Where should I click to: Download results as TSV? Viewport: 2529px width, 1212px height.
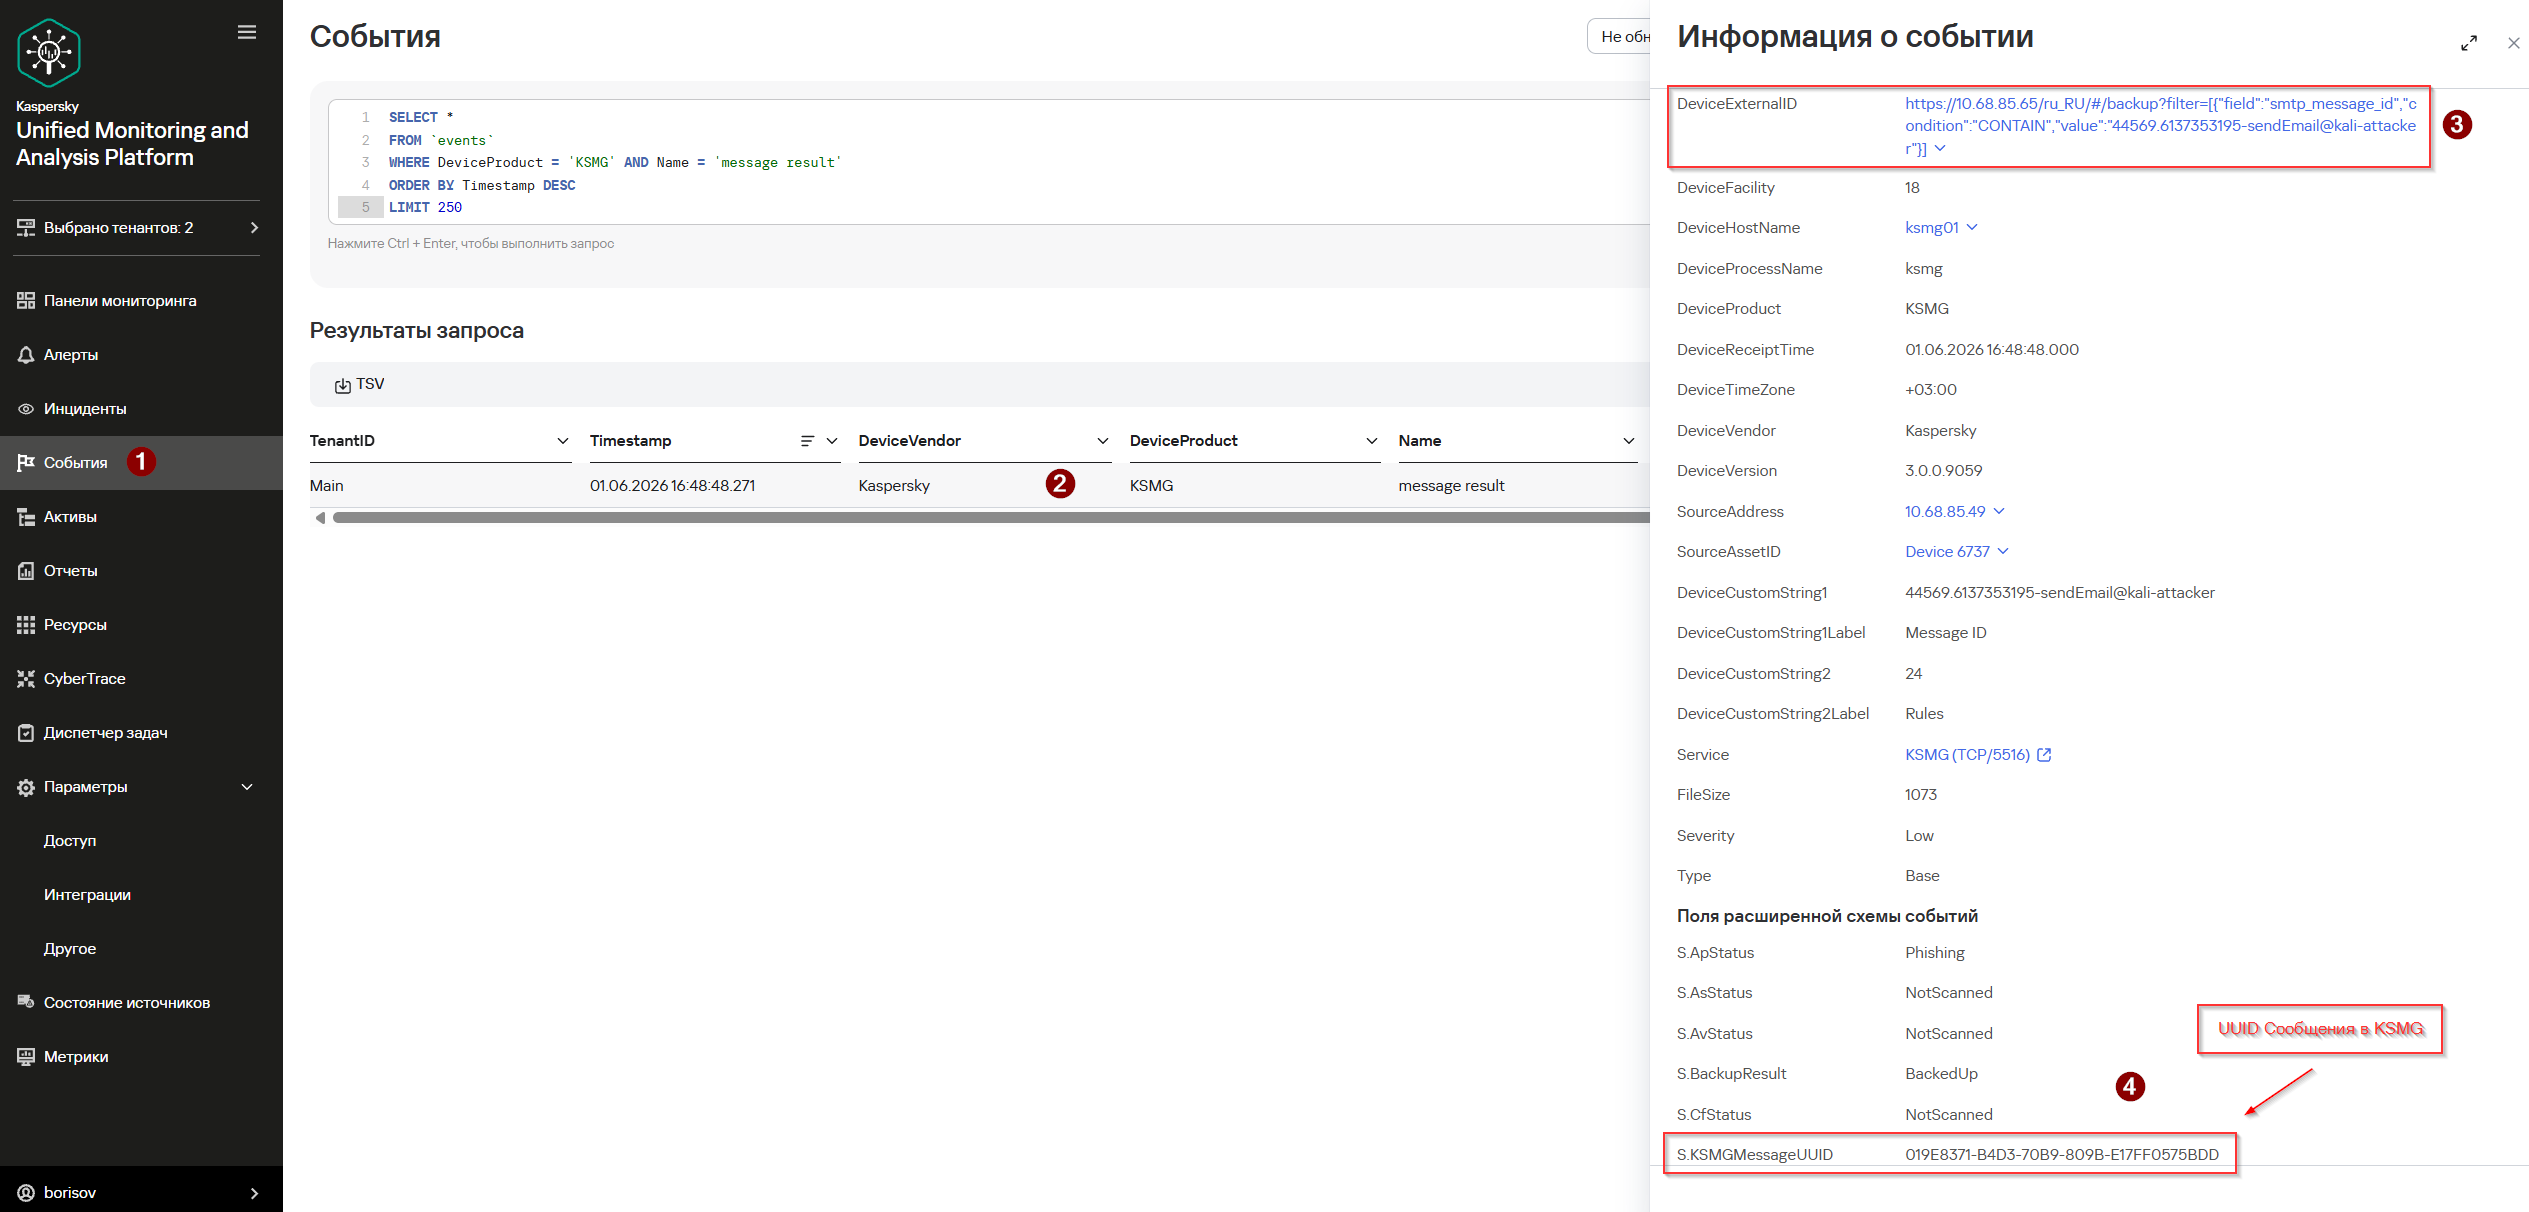tap(360, 385)
